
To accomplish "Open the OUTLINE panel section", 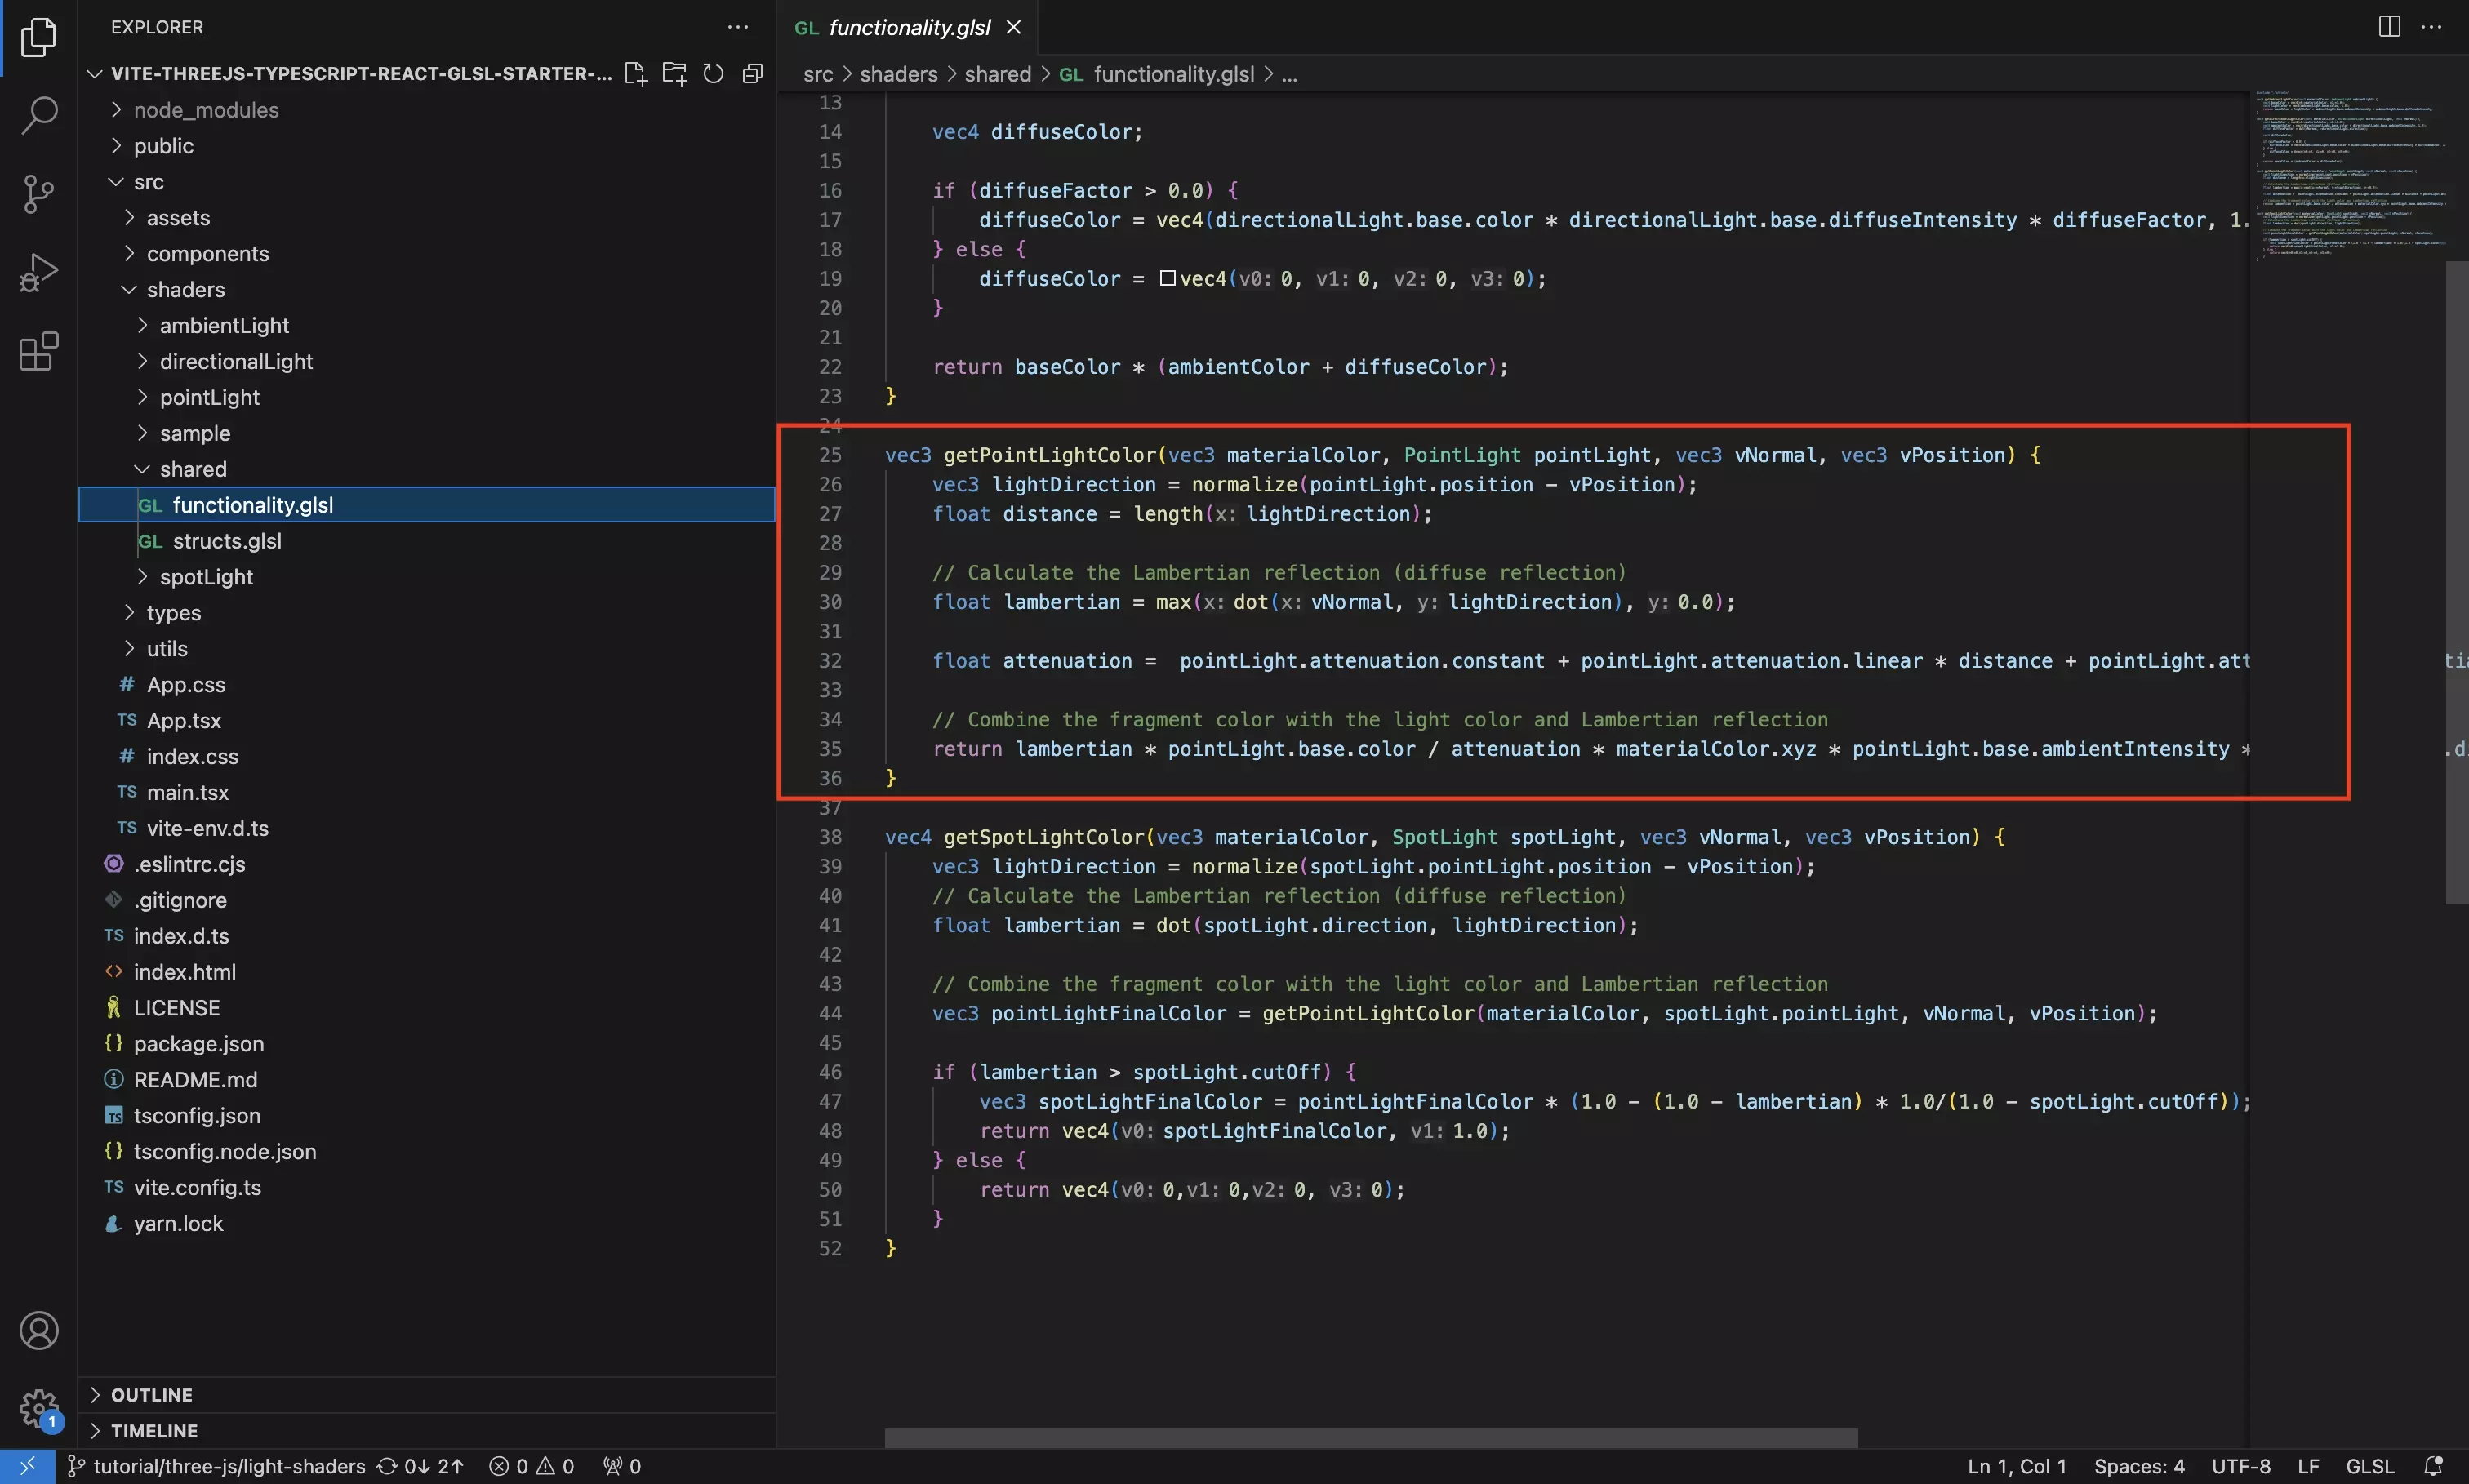I will pos(152,1393).
